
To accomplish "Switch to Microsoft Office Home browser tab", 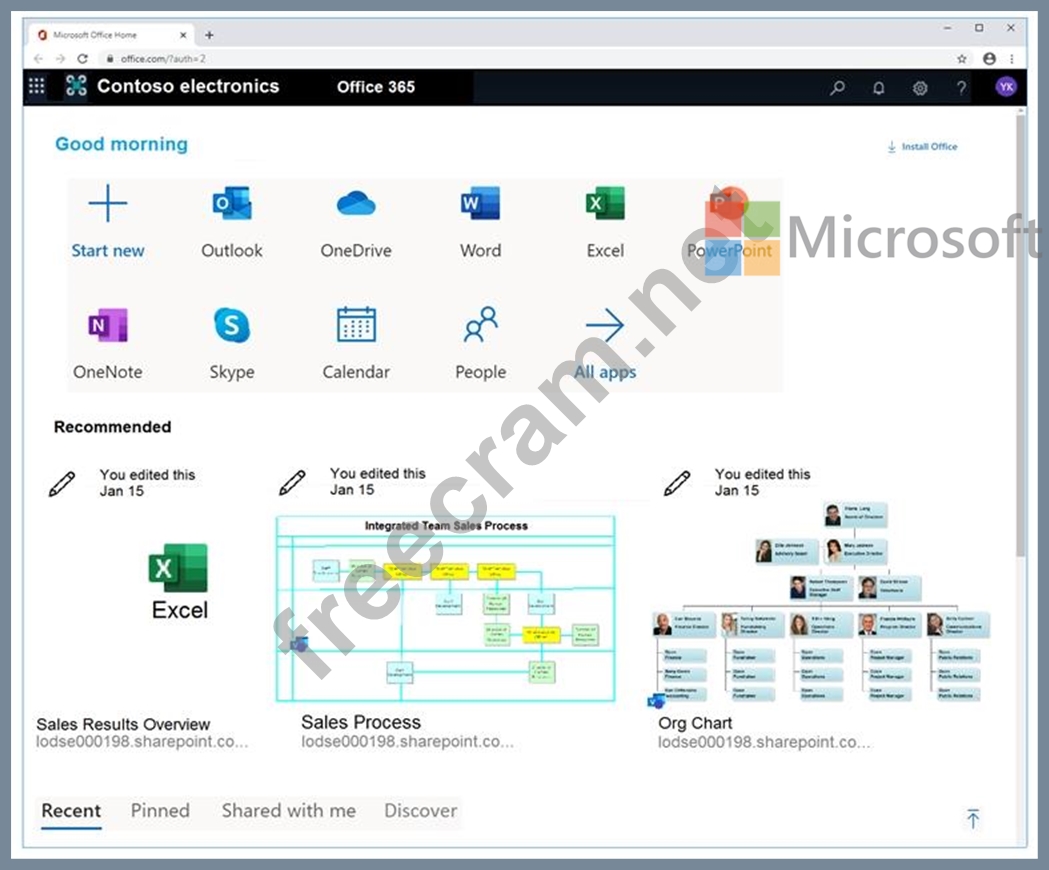I will pyautogui.click(x=110, y=35).
